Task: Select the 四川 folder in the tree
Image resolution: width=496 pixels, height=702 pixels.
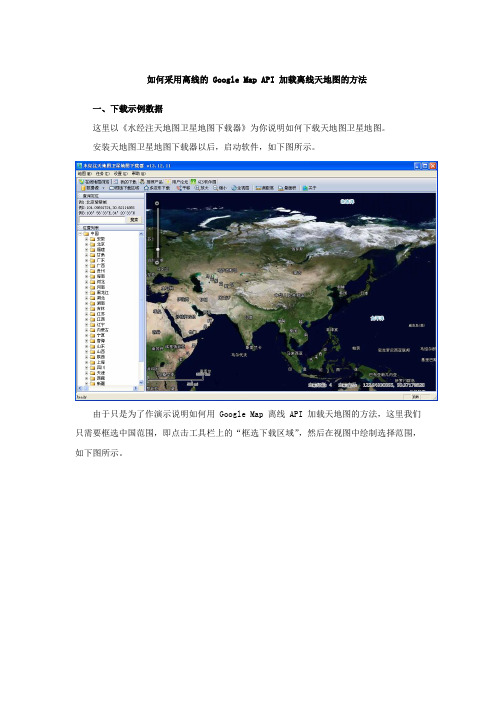Action: pyautogui.click(x=98, y=368)
